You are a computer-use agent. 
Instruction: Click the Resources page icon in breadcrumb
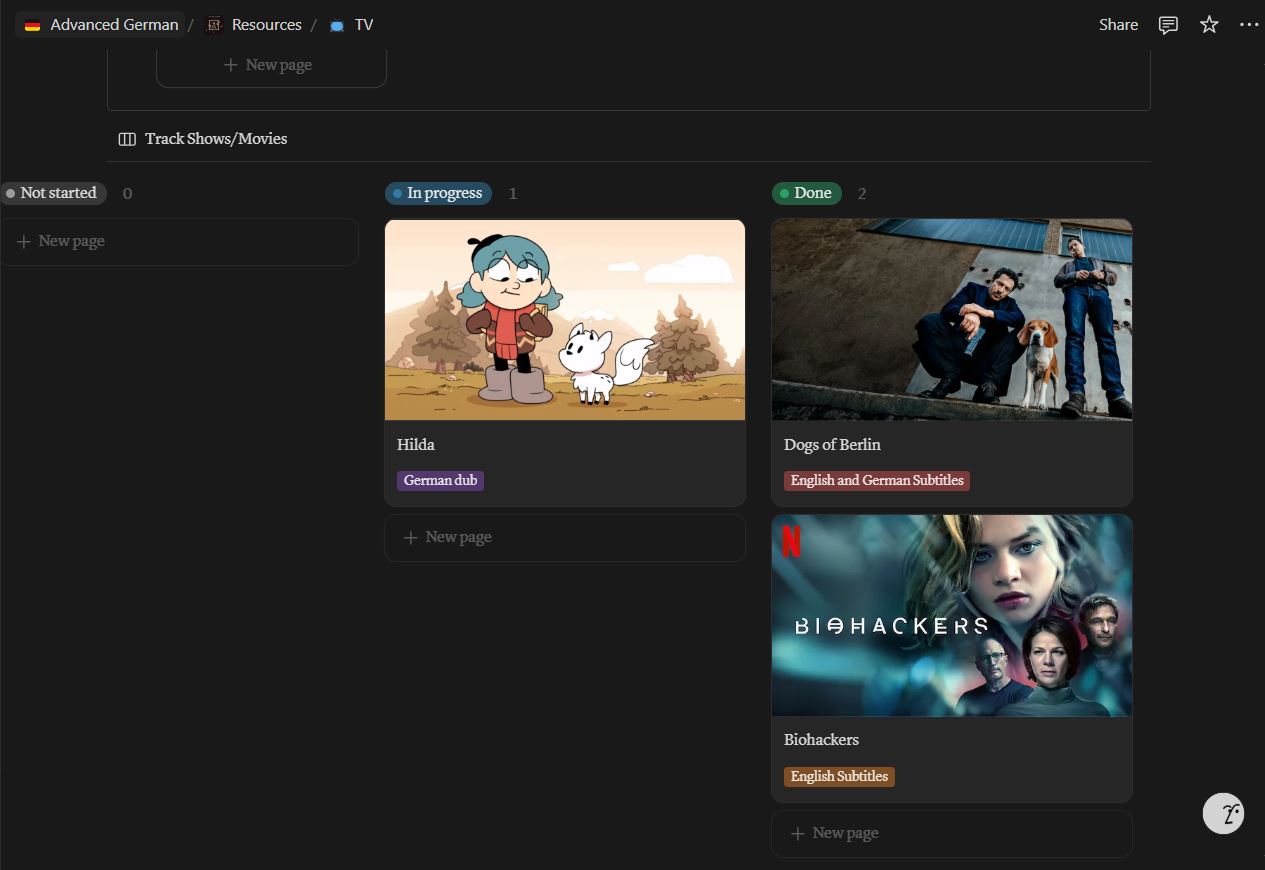pos(214,25)
